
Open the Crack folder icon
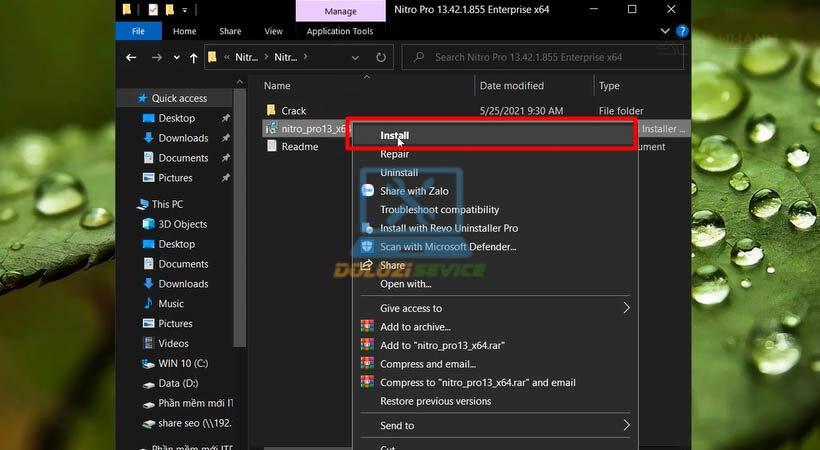pyautogui.click(x=271, y=111)
